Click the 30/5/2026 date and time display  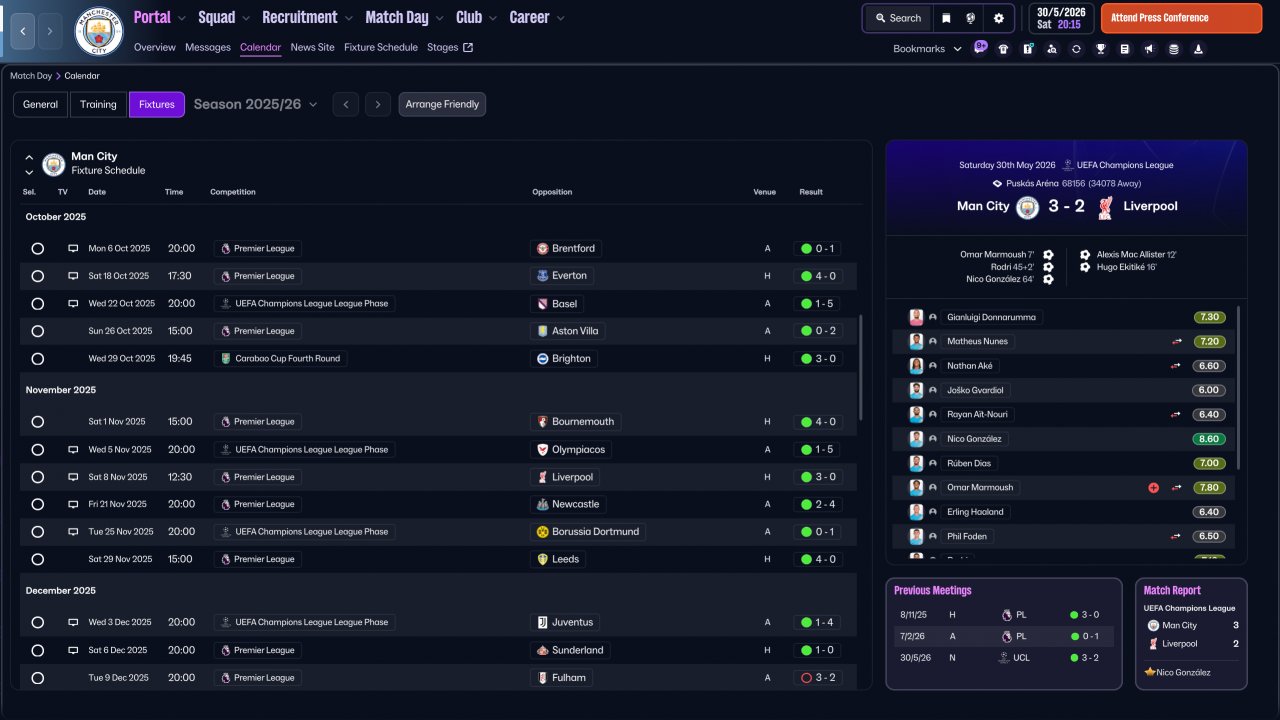[x=1061, y=18]
